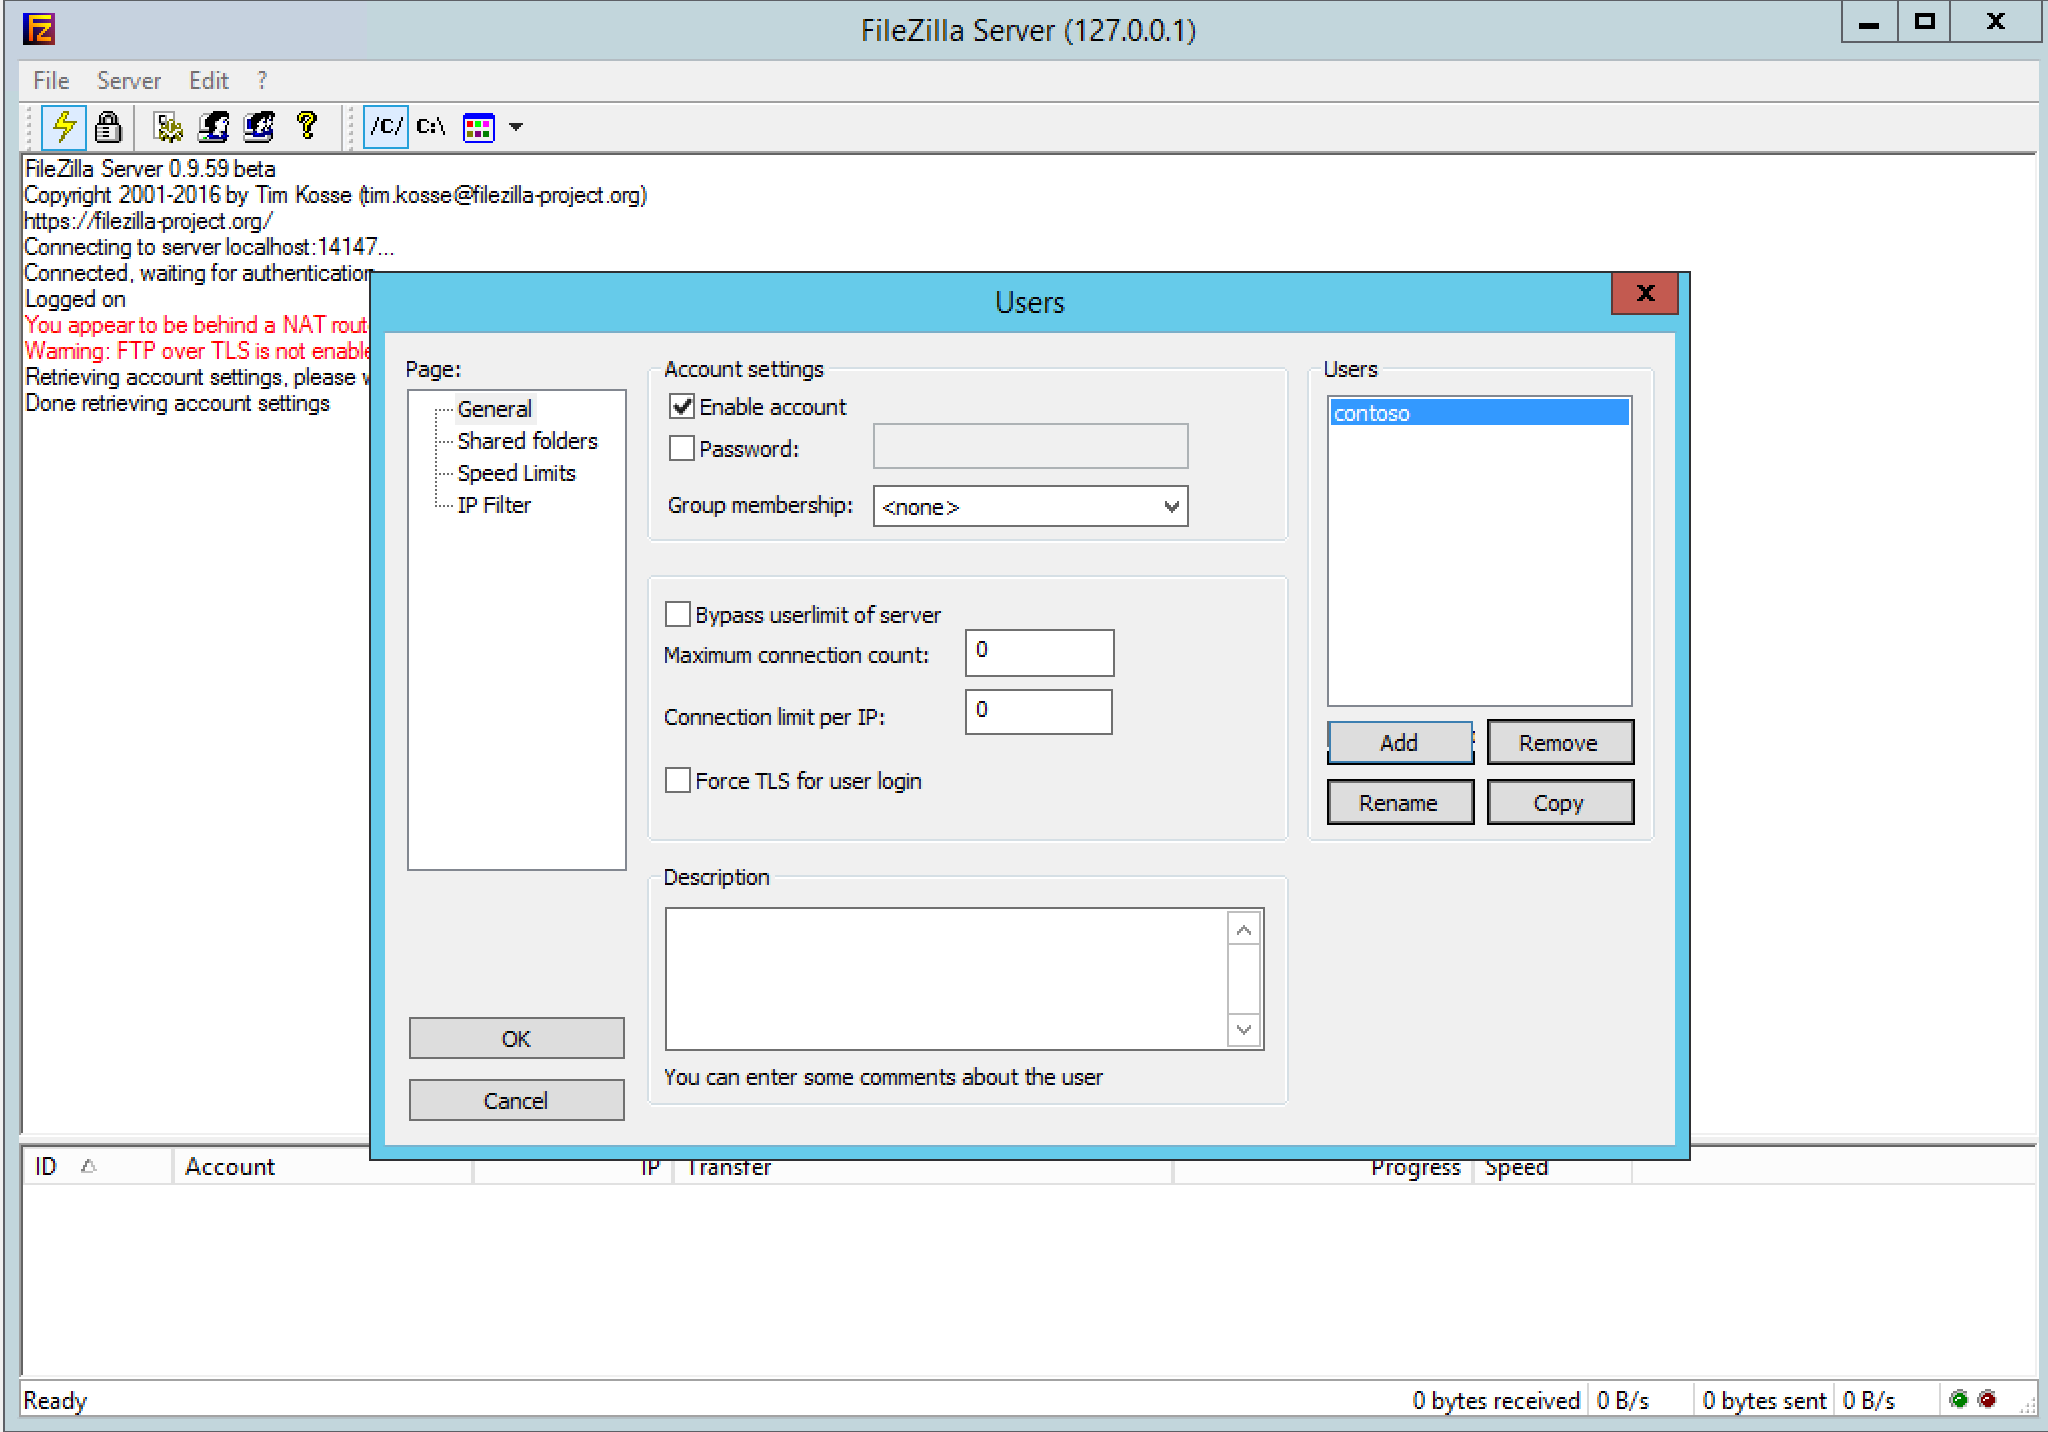
Task: Enable the Password checkbox
Action: pyautogui.click(x=682, y=449)
